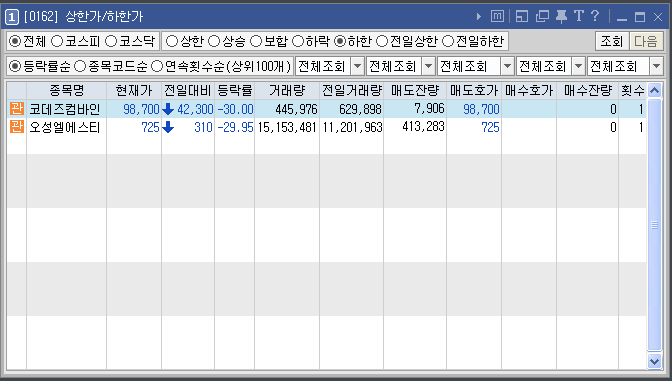This screenshot has height=381, width=672.
Task: Select the 코스닥 radio button
Action: click(111, 41)
